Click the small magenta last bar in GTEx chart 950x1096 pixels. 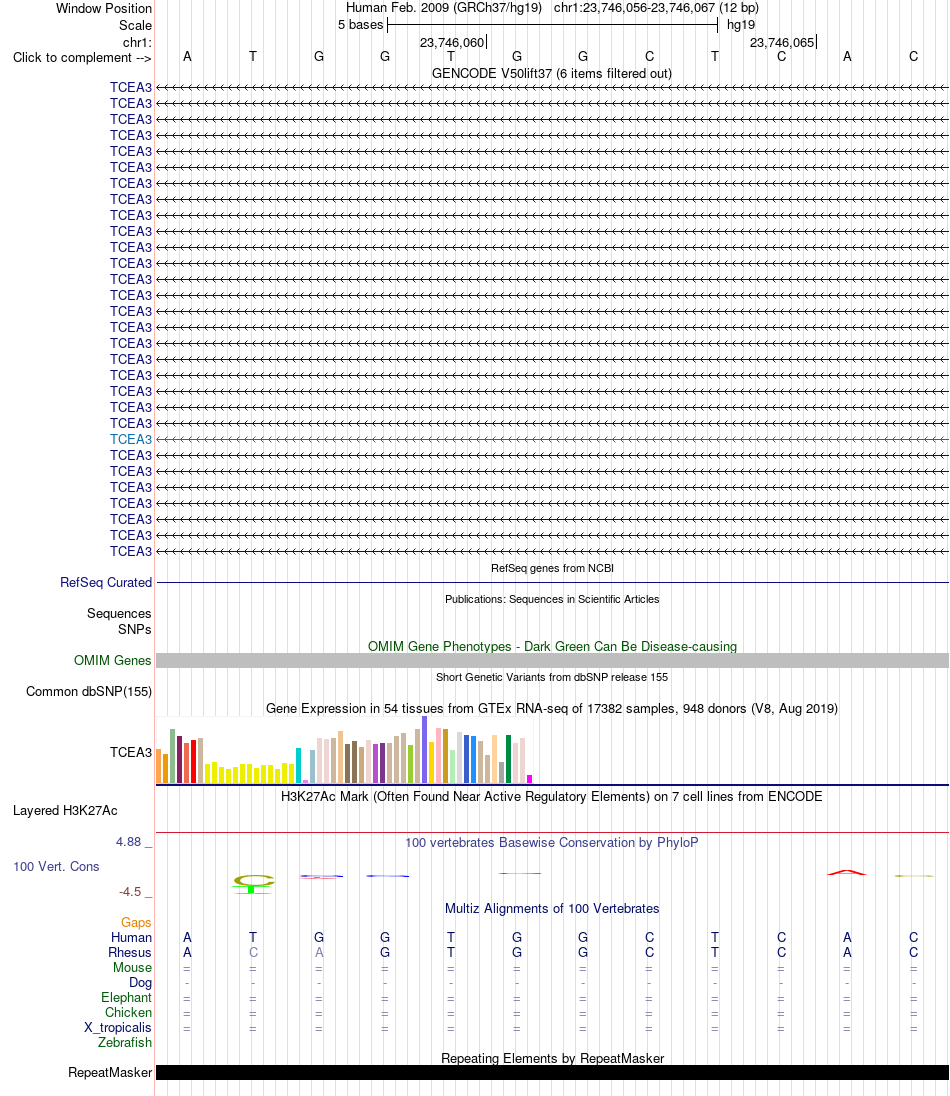click(x=529, y=779)
